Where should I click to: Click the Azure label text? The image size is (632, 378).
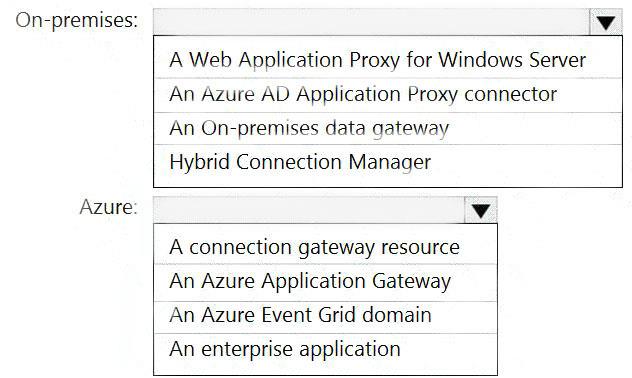[108, 208]
